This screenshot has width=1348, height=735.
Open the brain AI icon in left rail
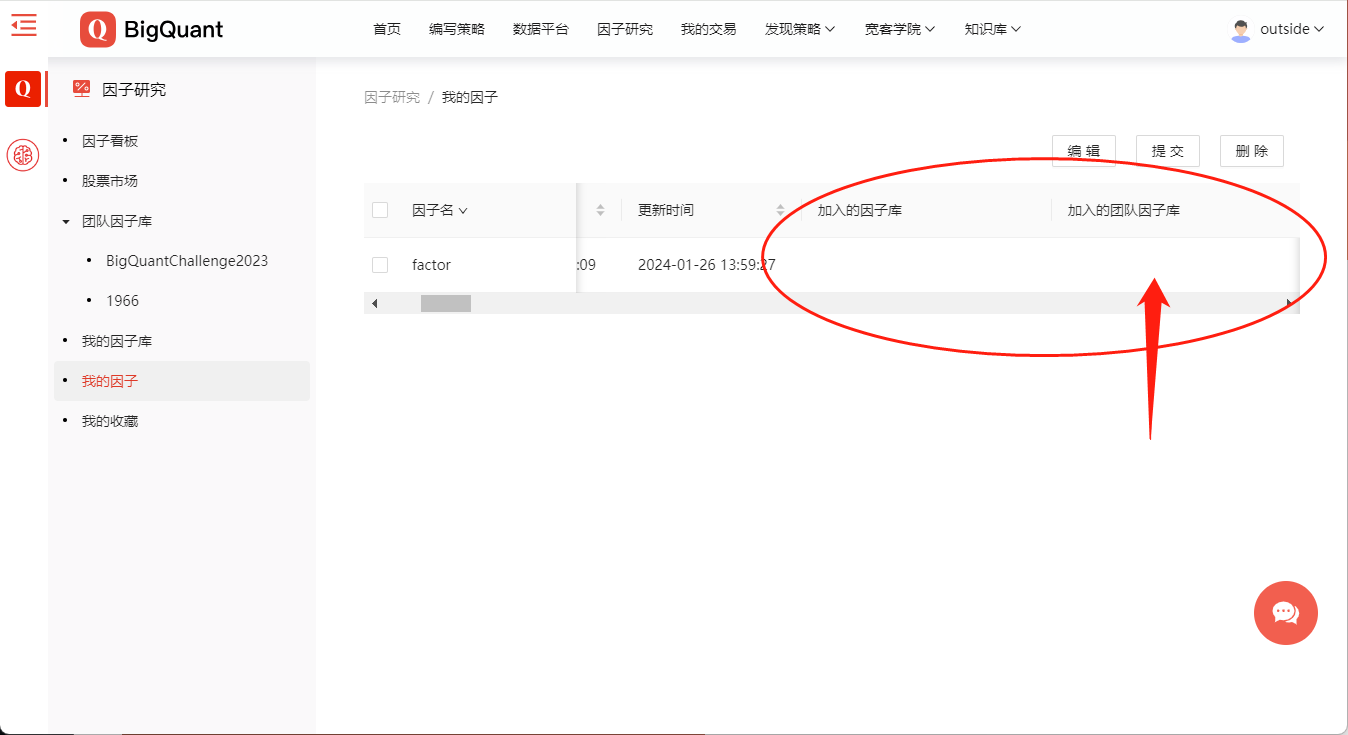click(x=23, y=155)
